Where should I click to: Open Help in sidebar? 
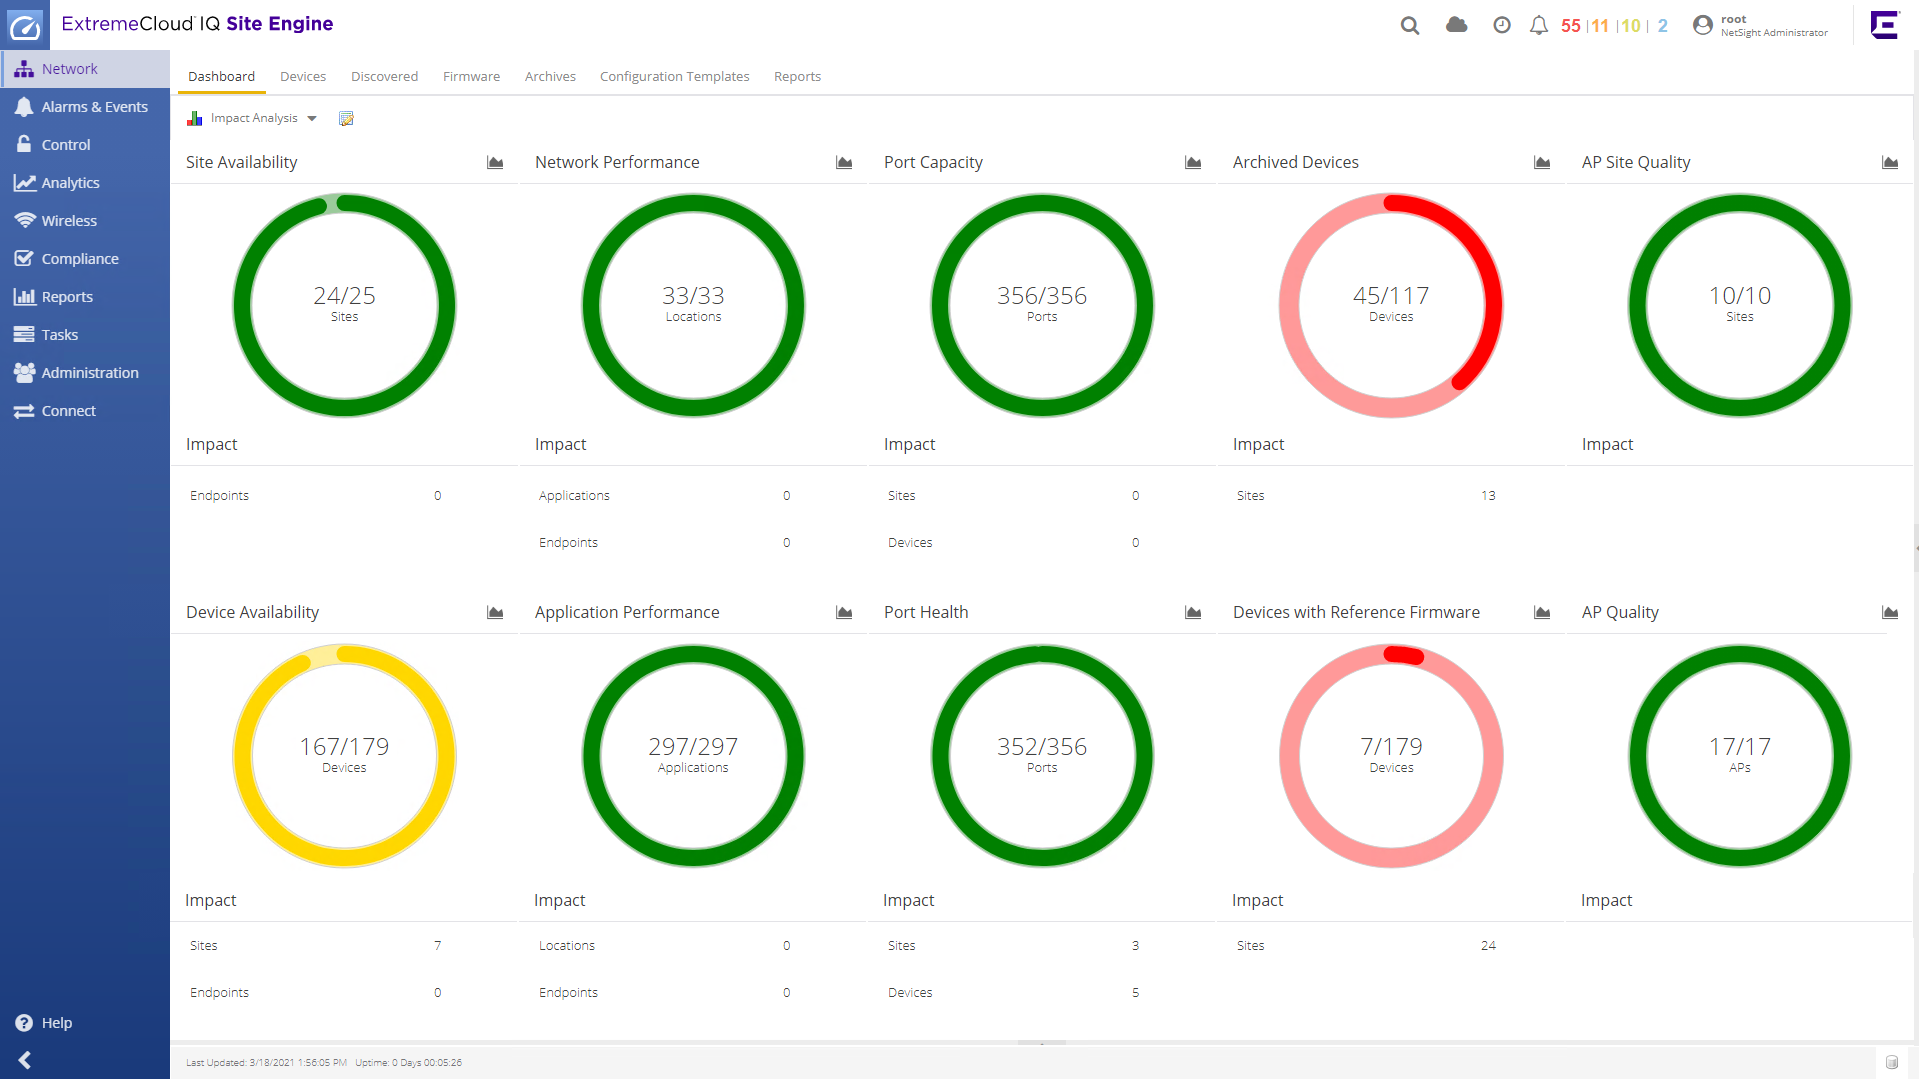coord(44,1023)
